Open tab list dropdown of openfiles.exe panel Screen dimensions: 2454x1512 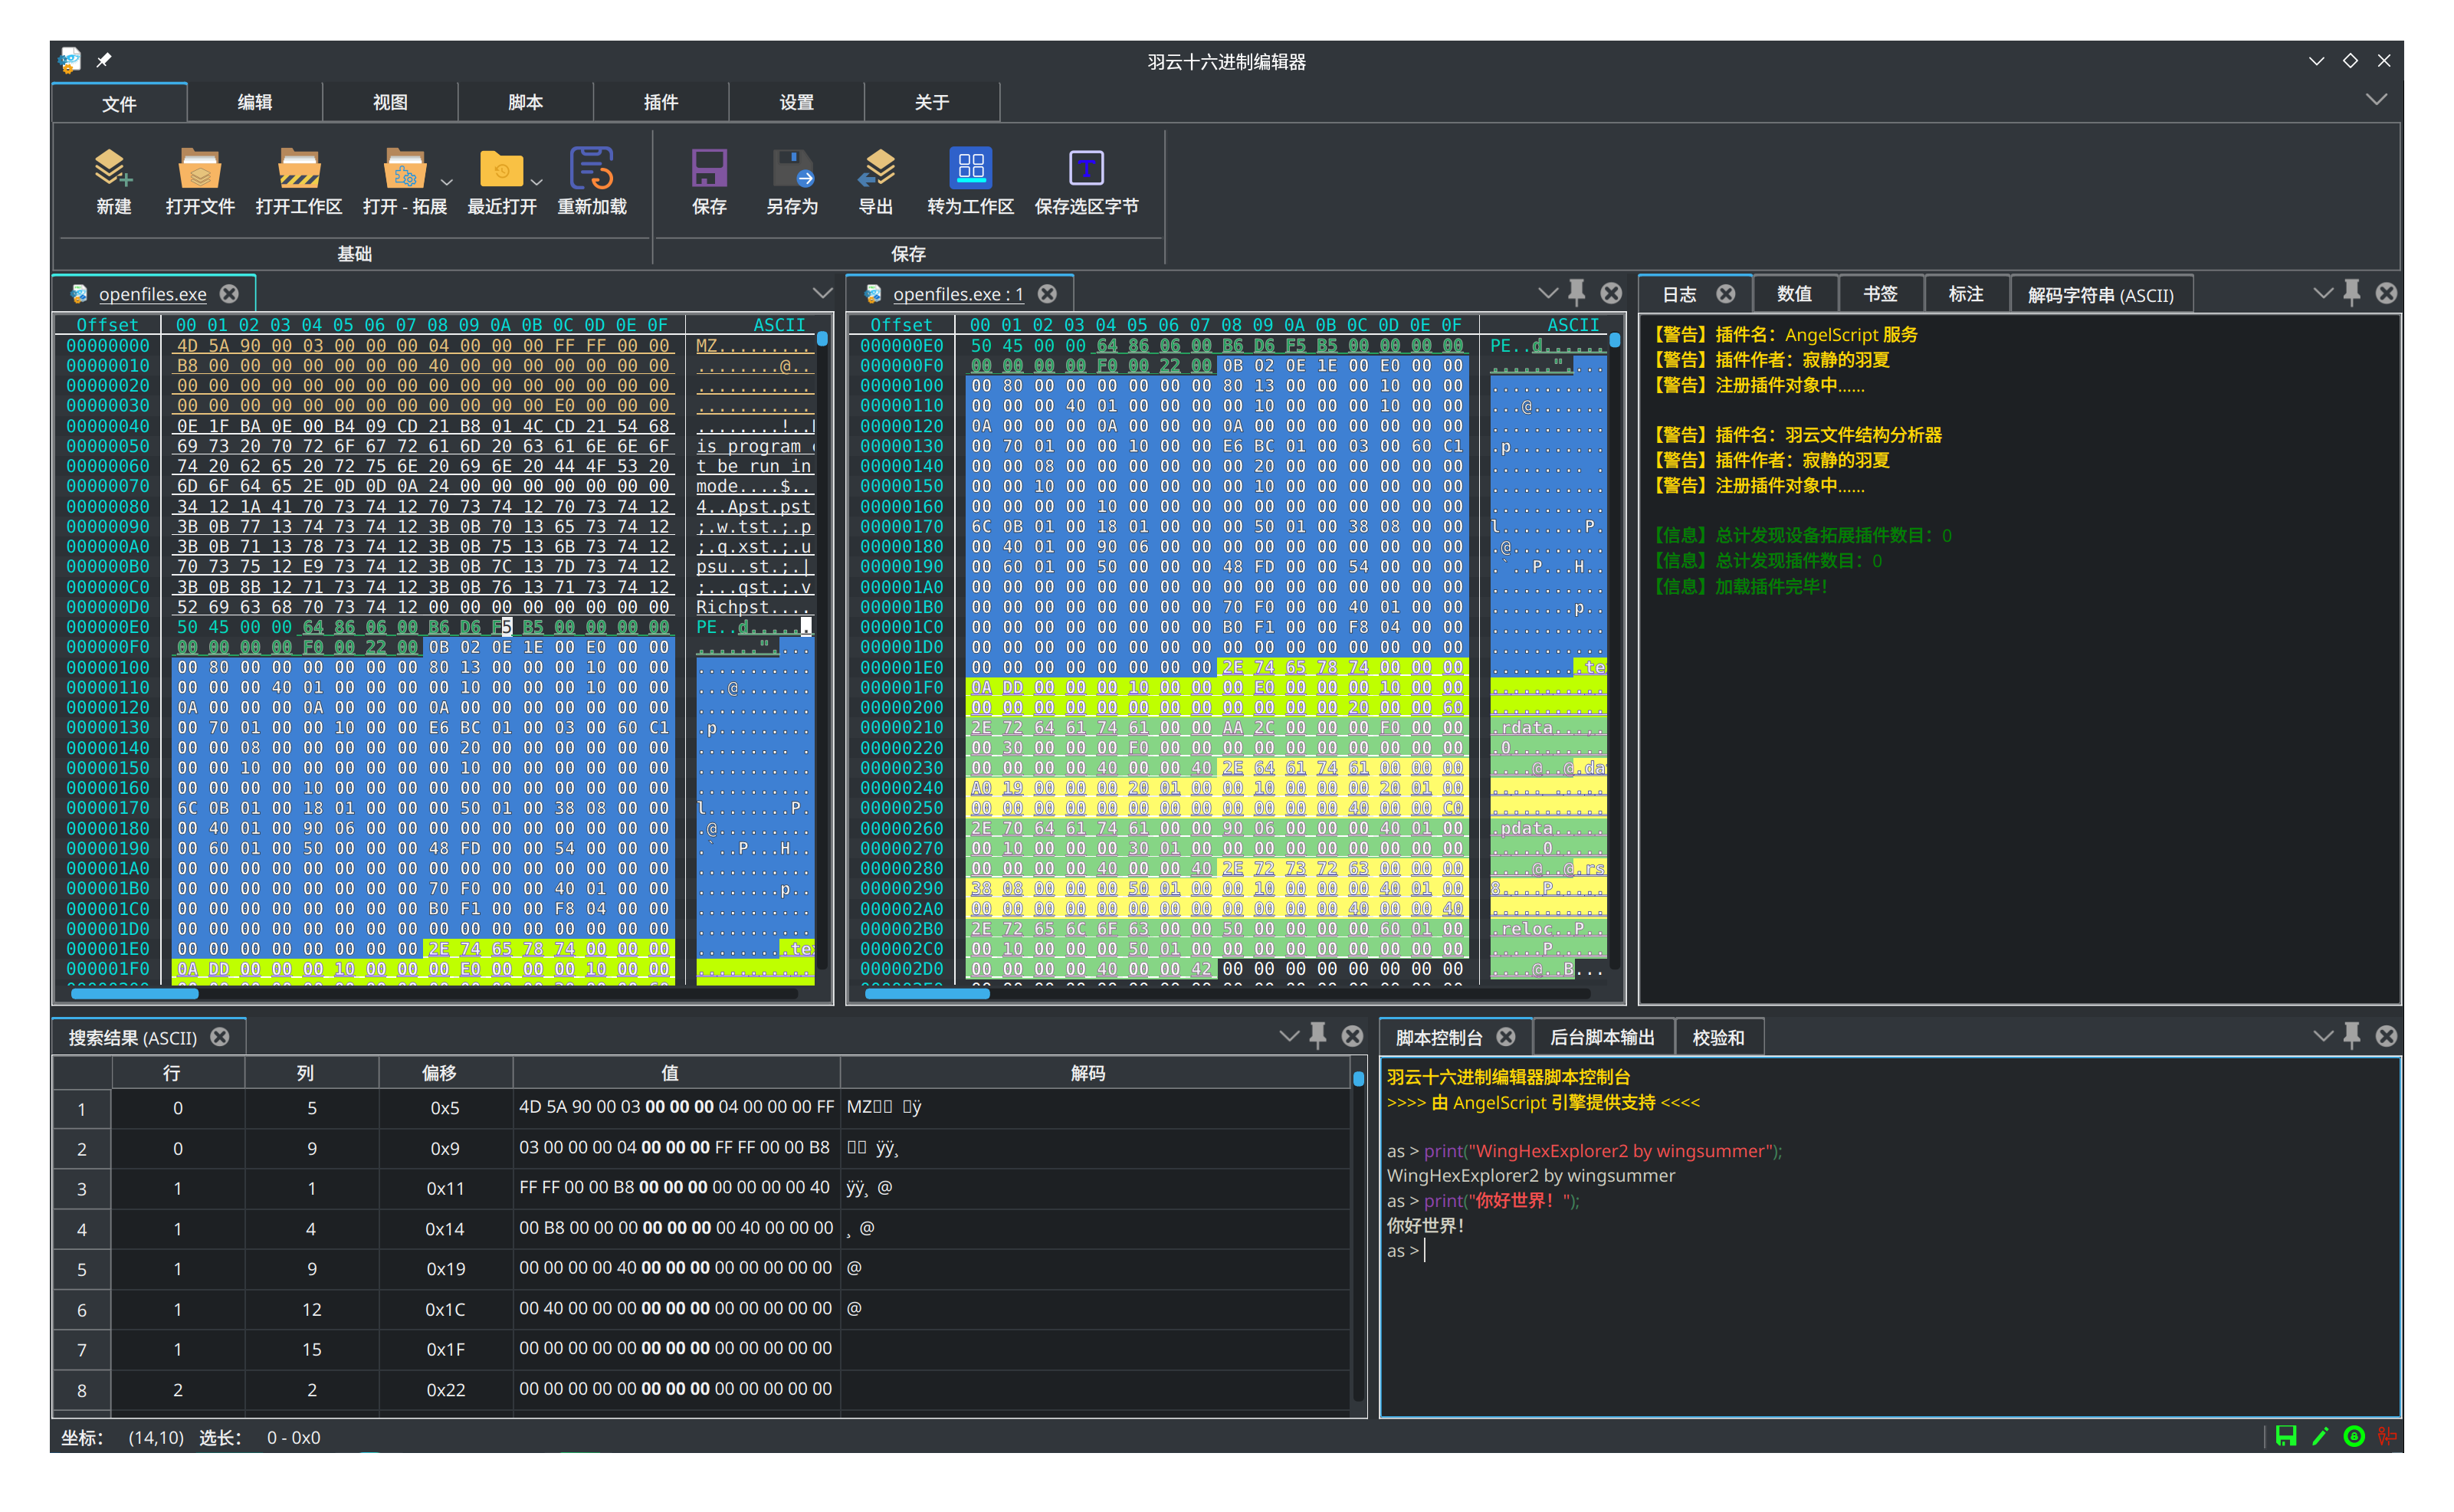822,293
